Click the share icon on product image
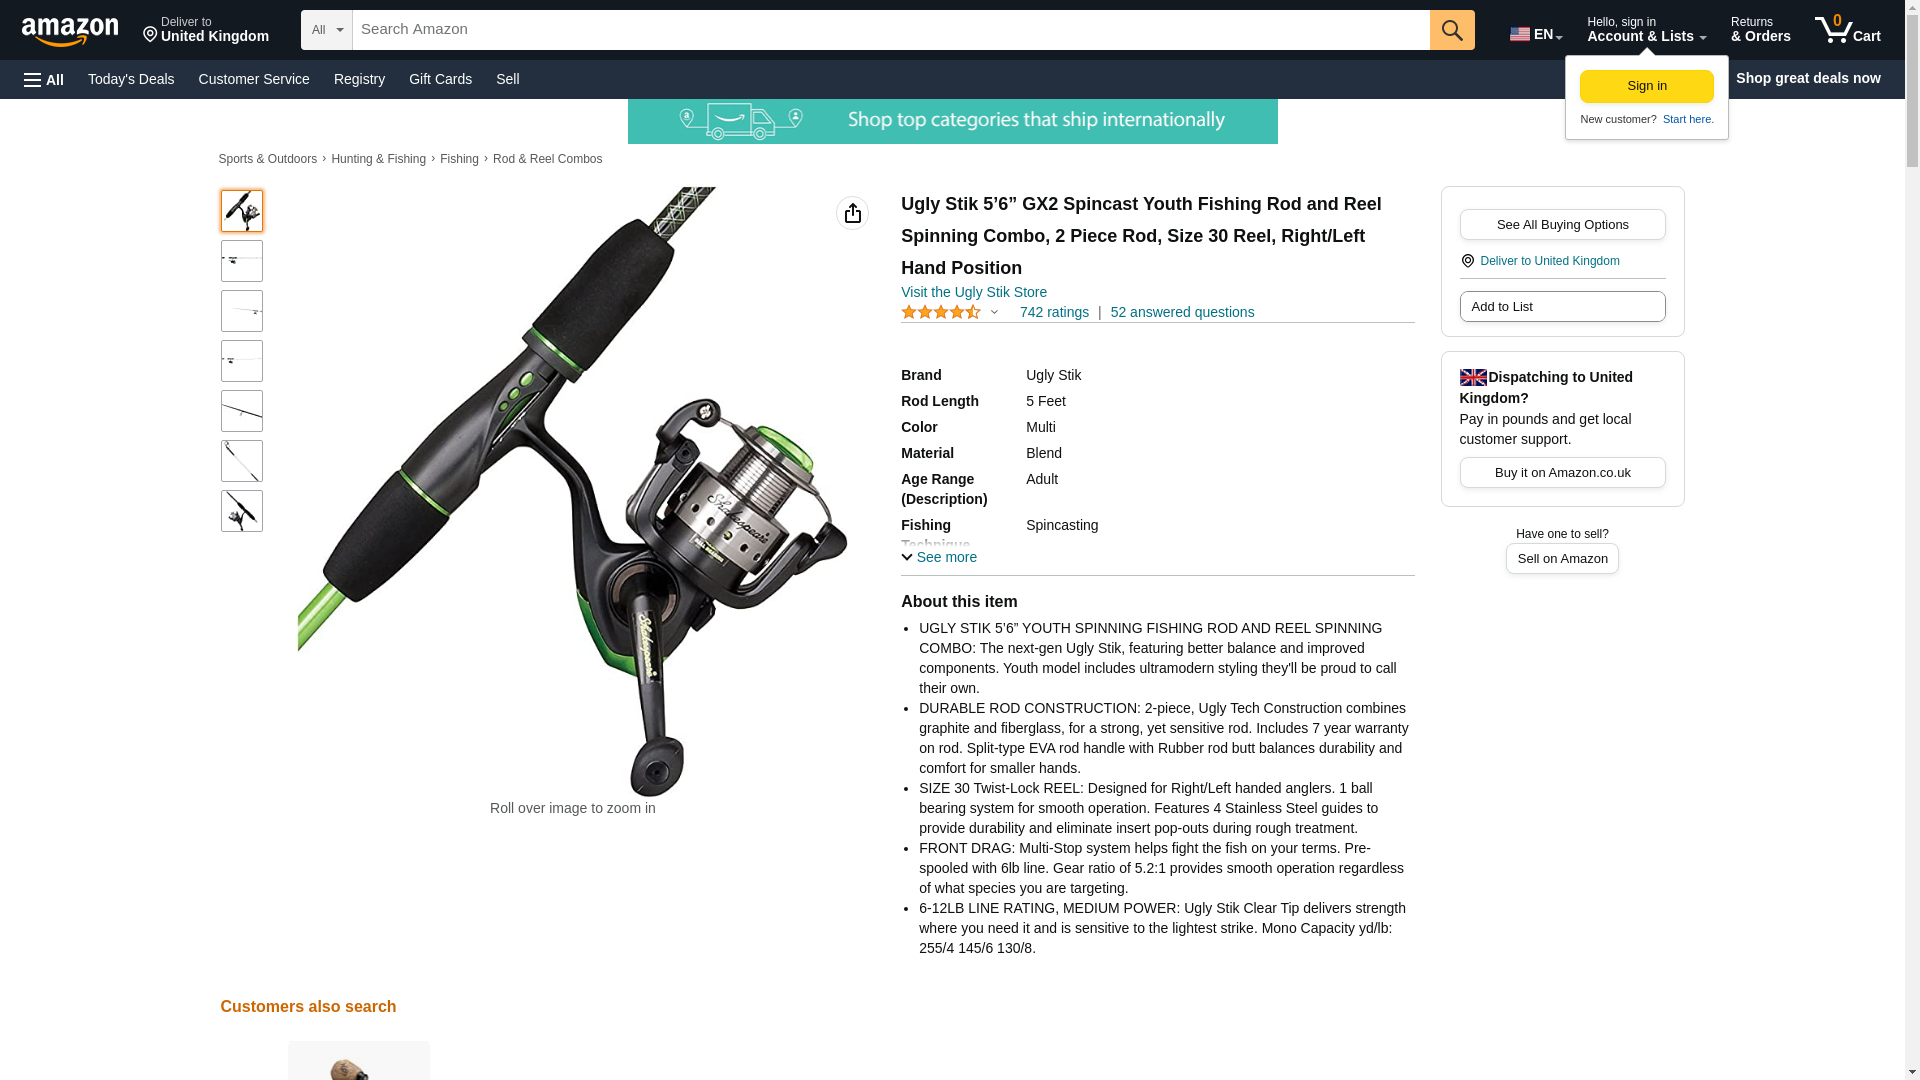The width and height of the screenshot is (1920, 1080). [852, 213]
